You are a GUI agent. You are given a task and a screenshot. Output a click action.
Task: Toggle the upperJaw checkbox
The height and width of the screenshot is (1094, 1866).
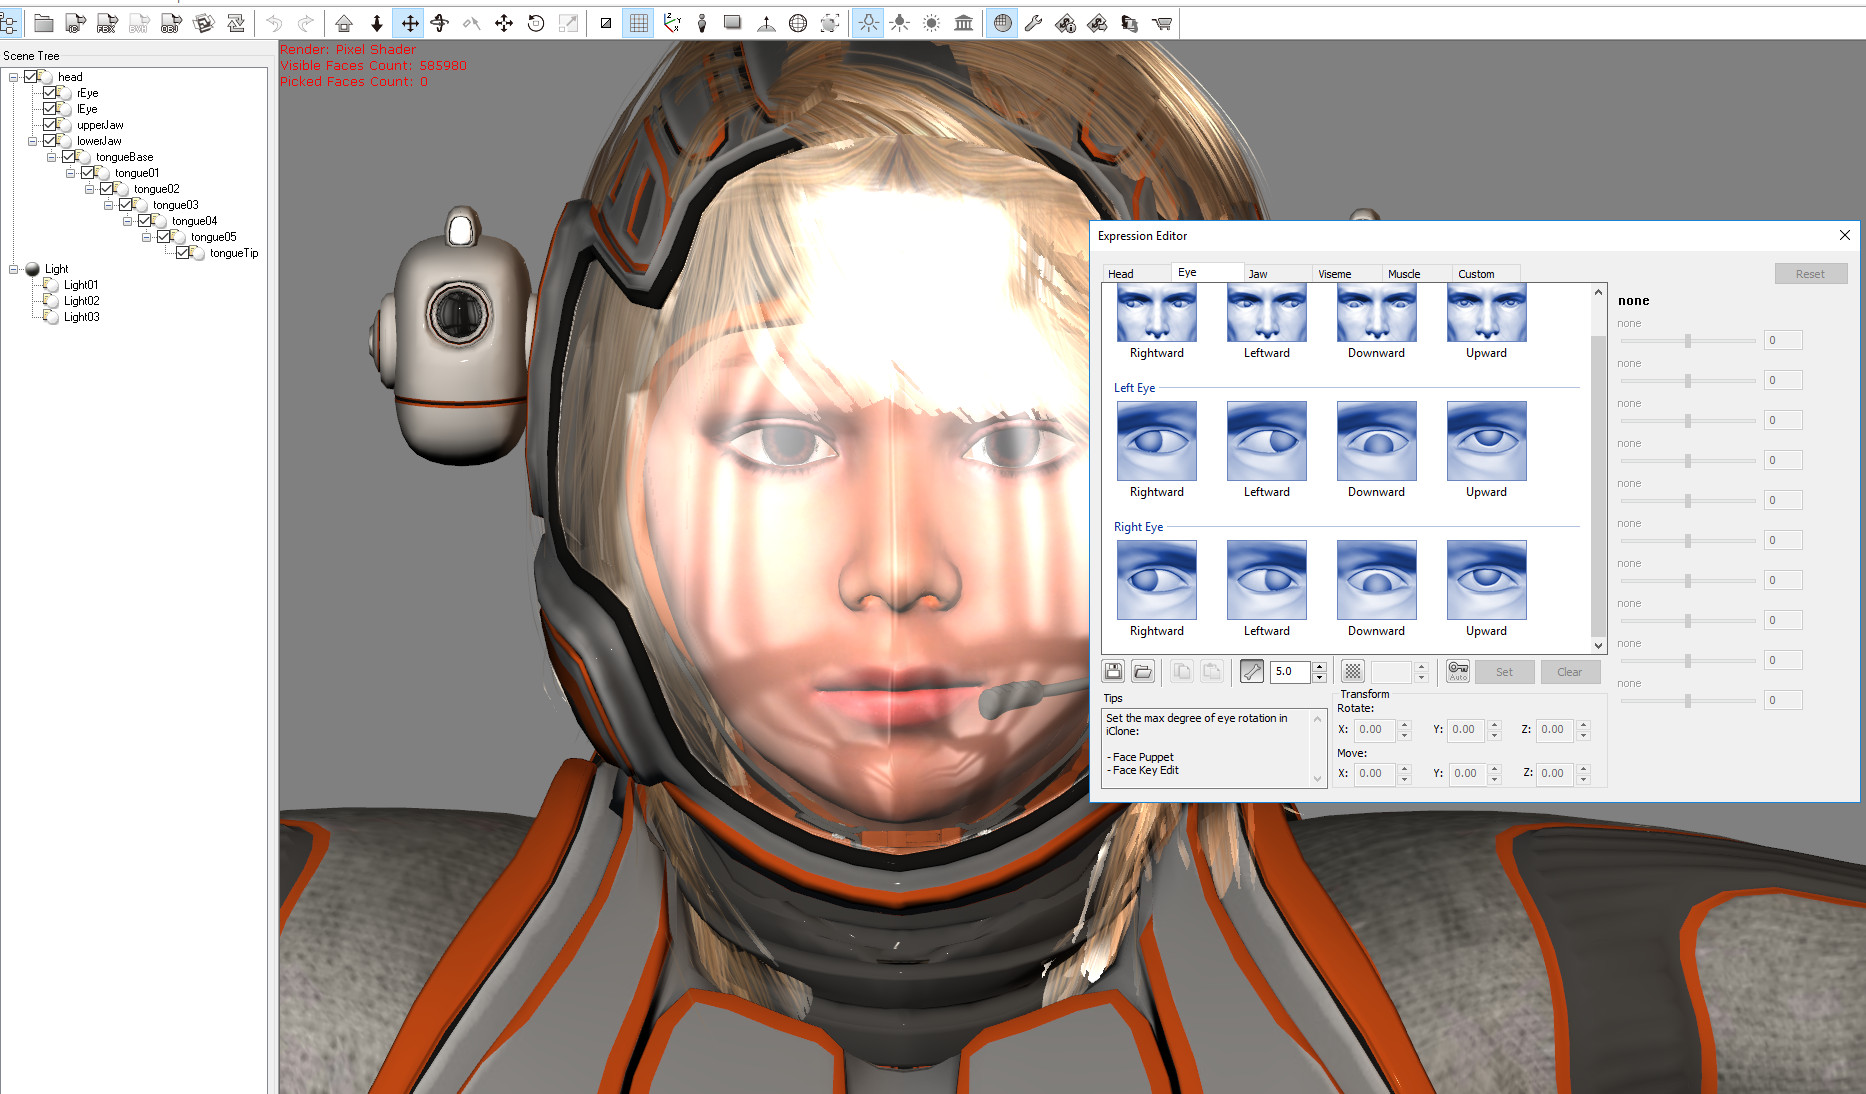point(50,125)
